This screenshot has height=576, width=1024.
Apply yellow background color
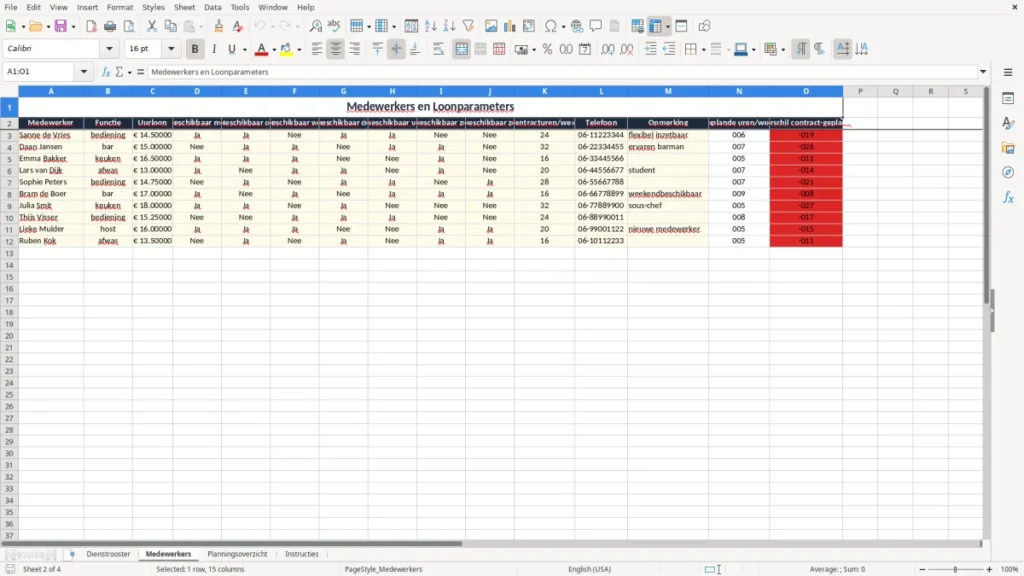(286, 49)
